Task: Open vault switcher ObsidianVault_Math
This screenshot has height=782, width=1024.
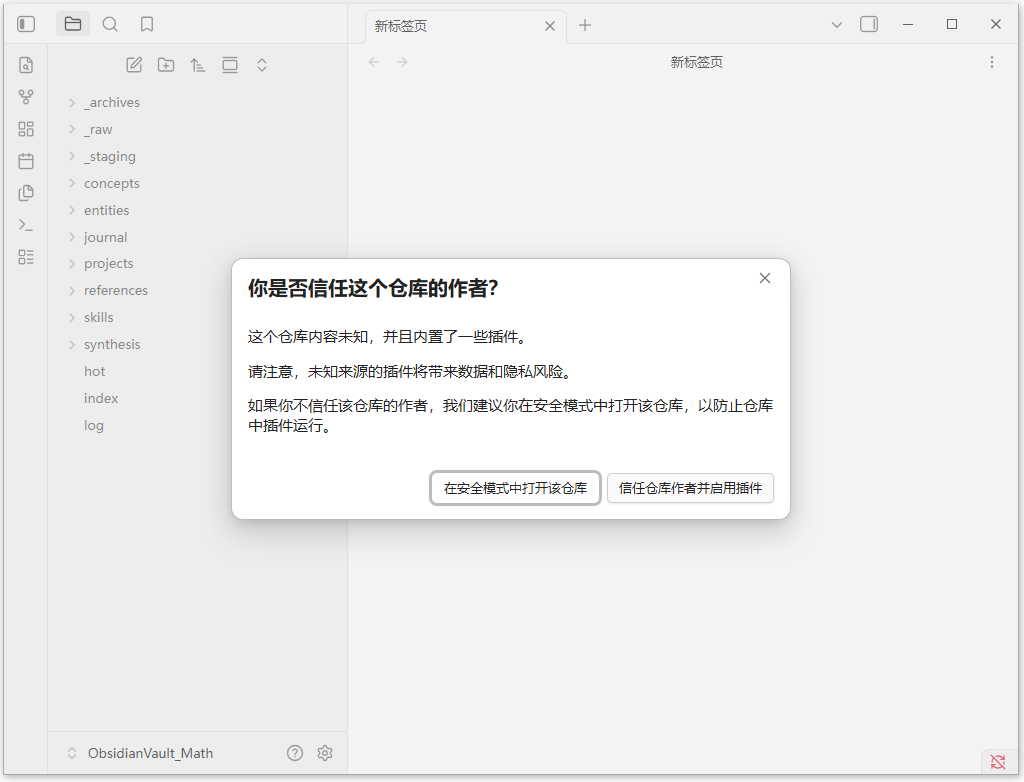Action: click(x=140, y=753)
